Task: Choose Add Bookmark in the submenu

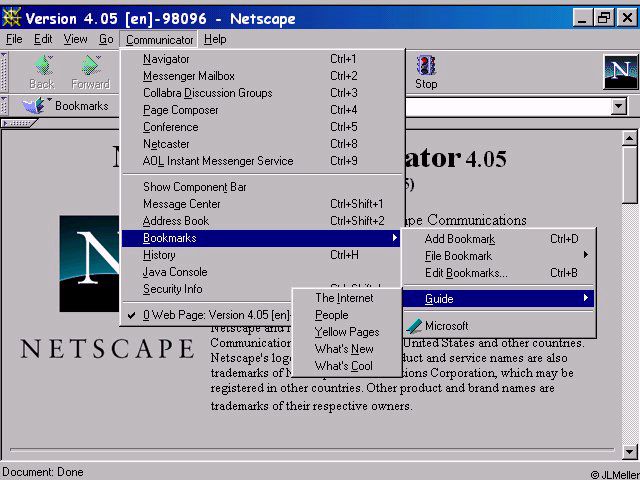Action: [x=459, y=239]
